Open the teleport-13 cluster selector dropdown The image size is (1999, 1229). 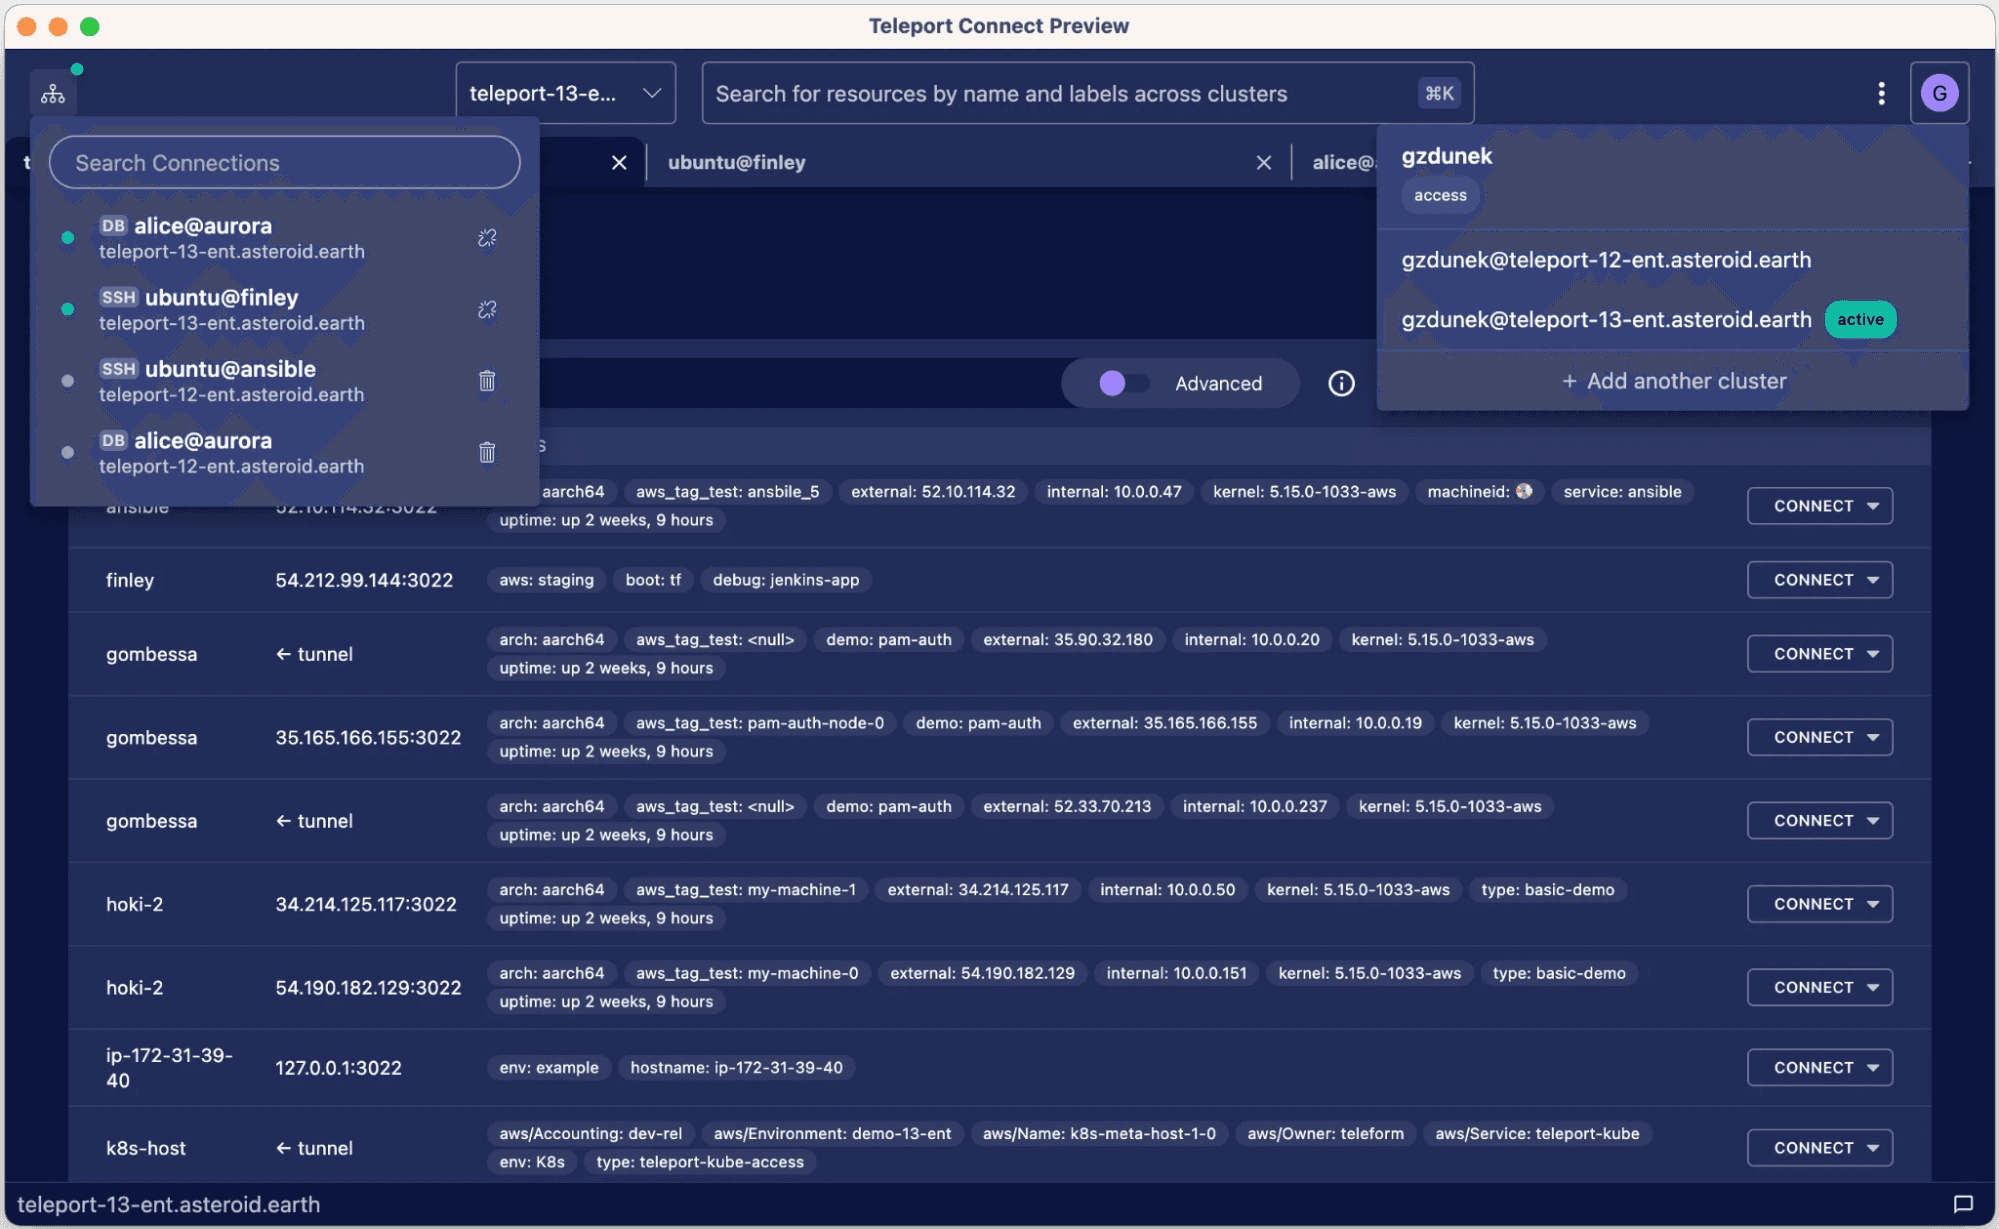coord(564,92)
